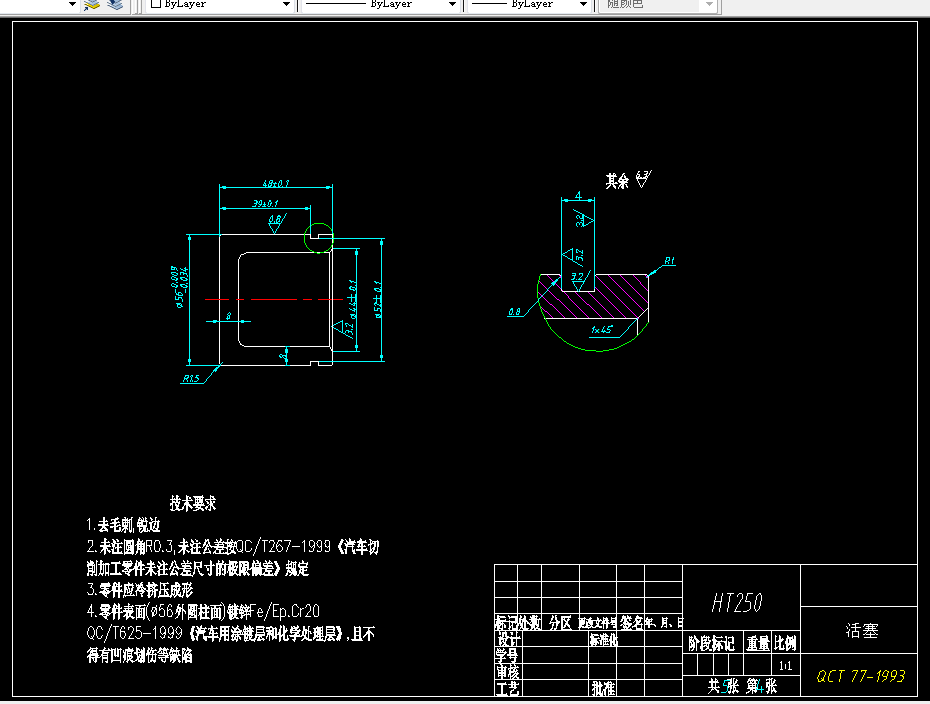The width and height of the screenshot is (930, 704).
Task: Click the white ByLayer color swatch
Action: tap(156, 4)
